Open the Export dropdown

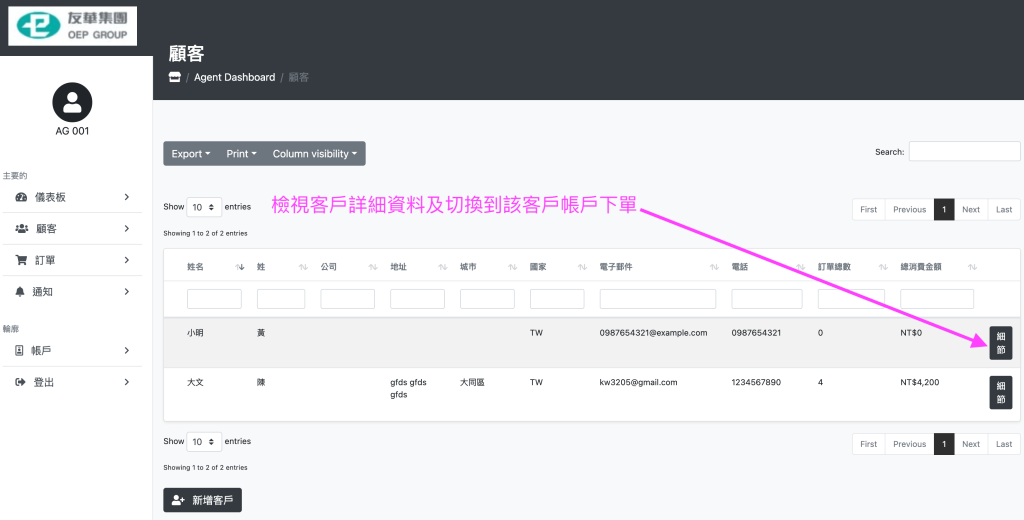point(190,154)
